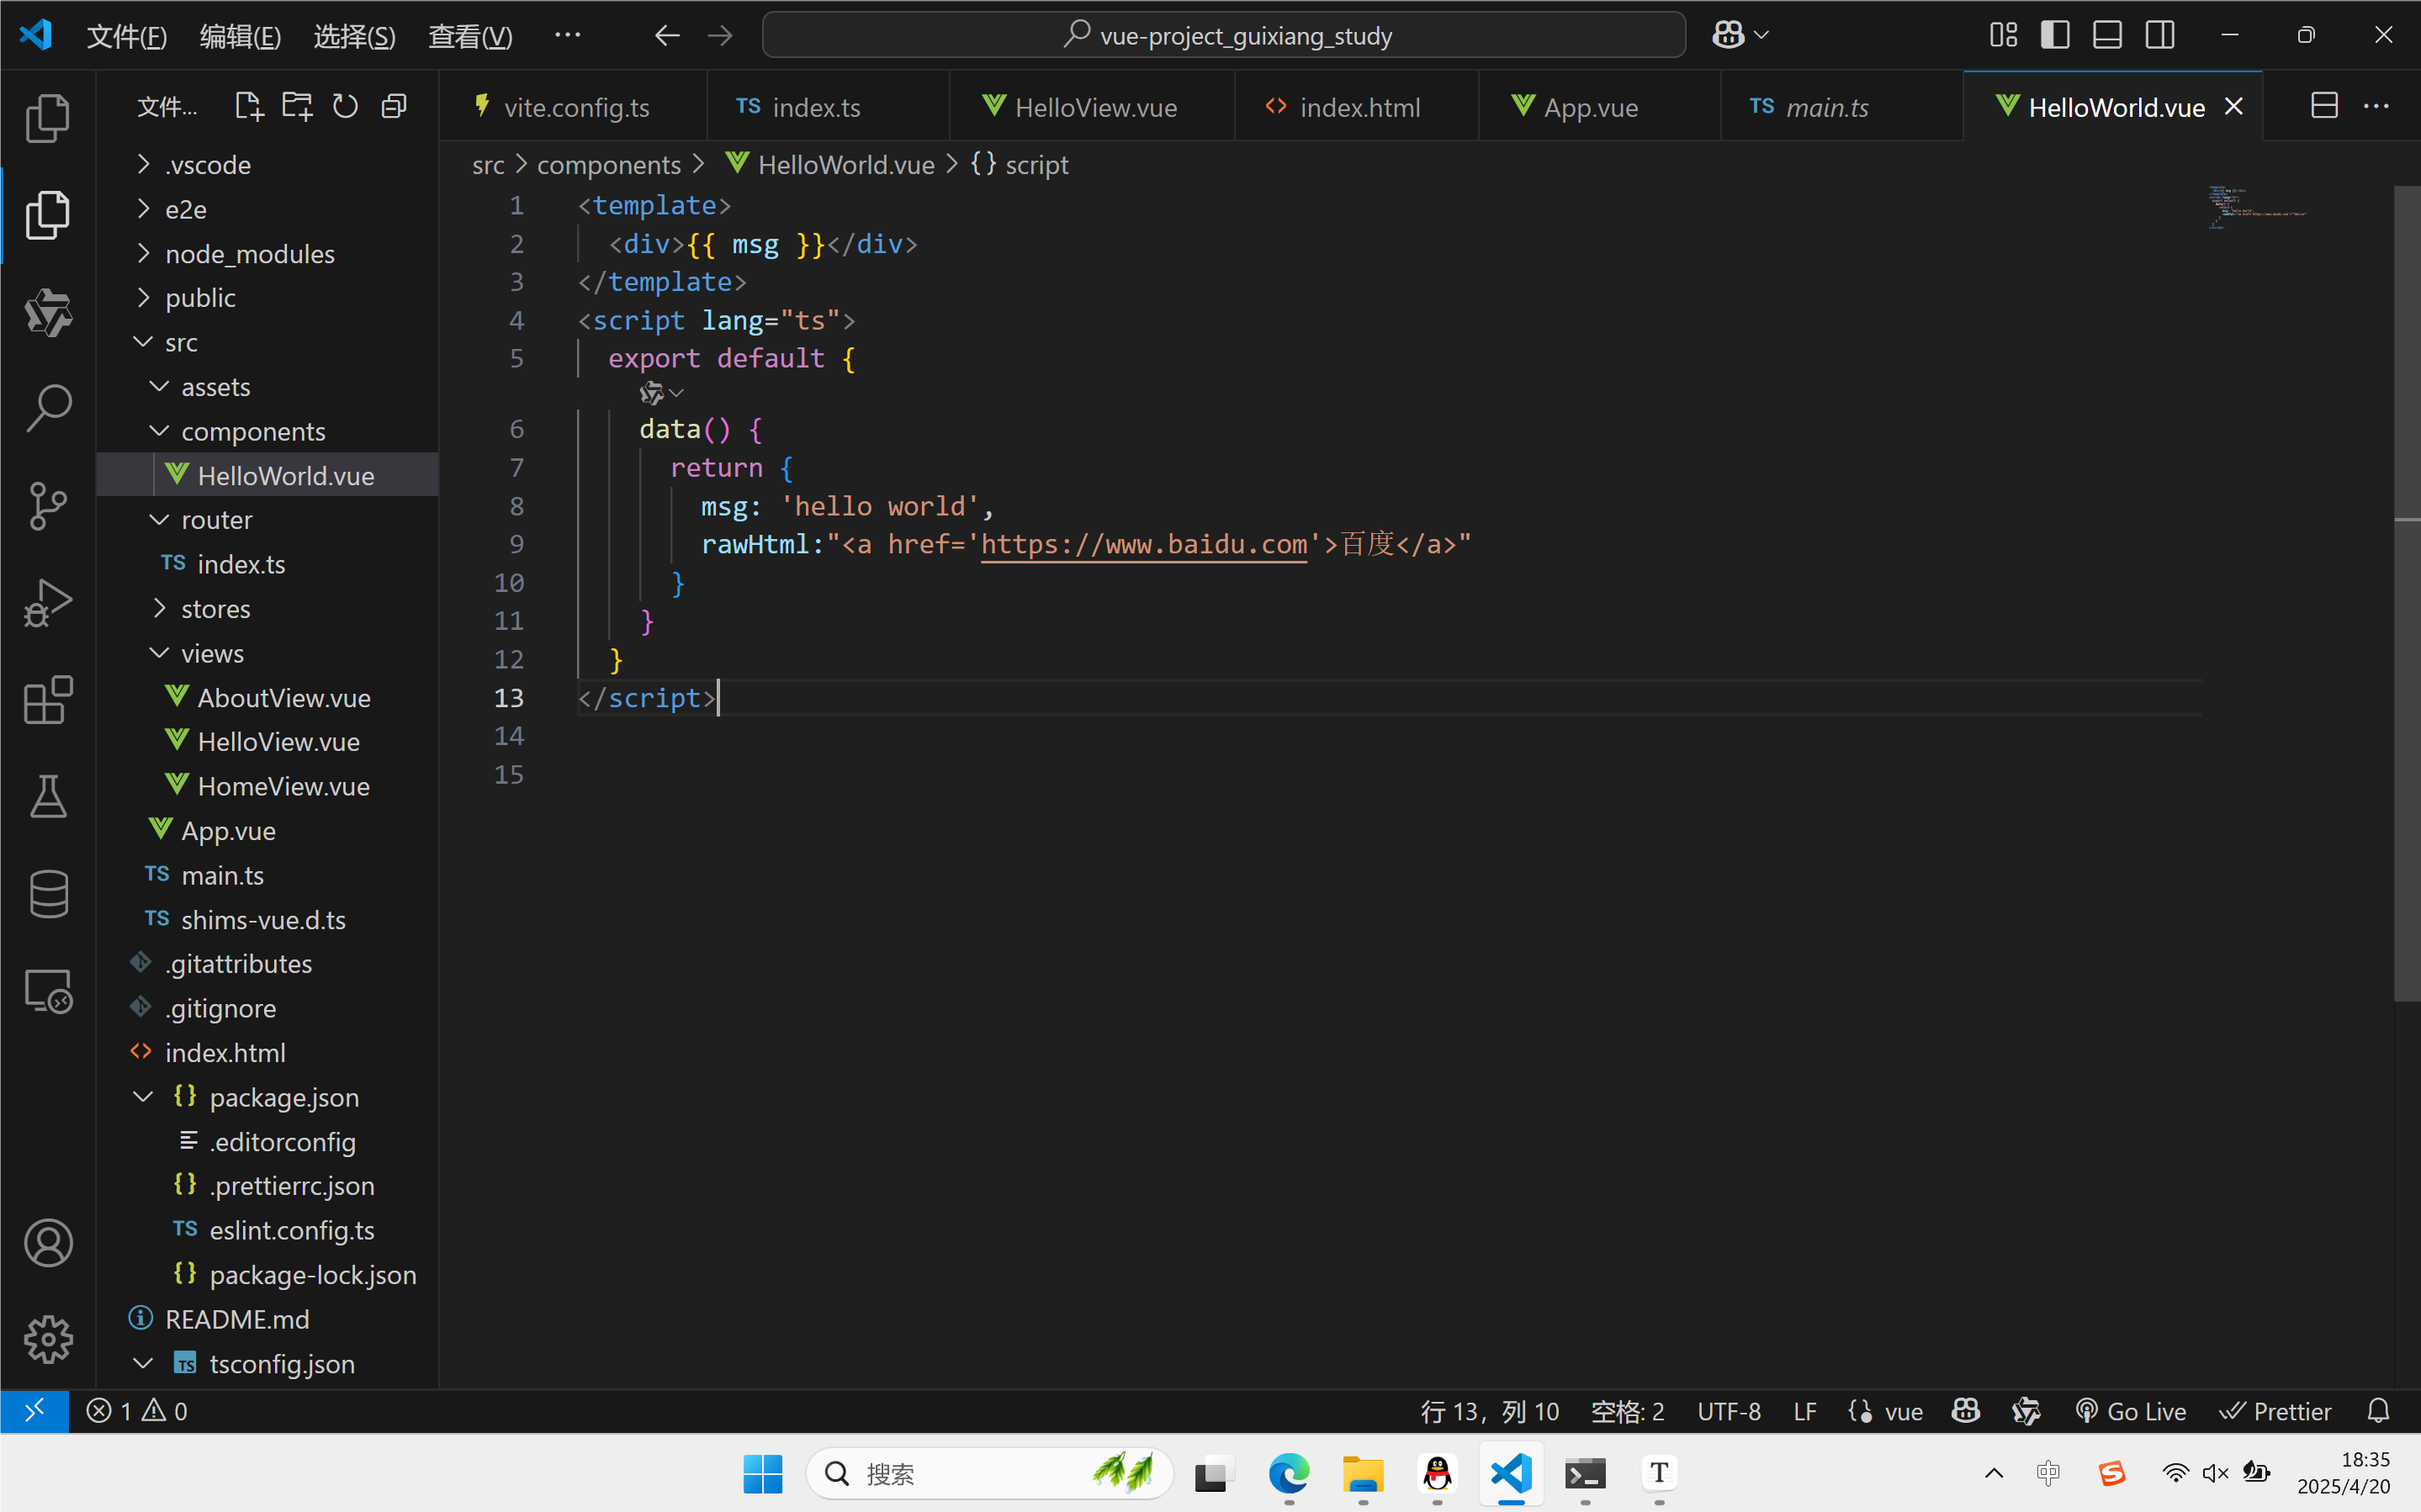The width and height of the screenshot is (2421, 1512).
Task: Toggle primary sidebar visibility
Action: (2055, 35)
